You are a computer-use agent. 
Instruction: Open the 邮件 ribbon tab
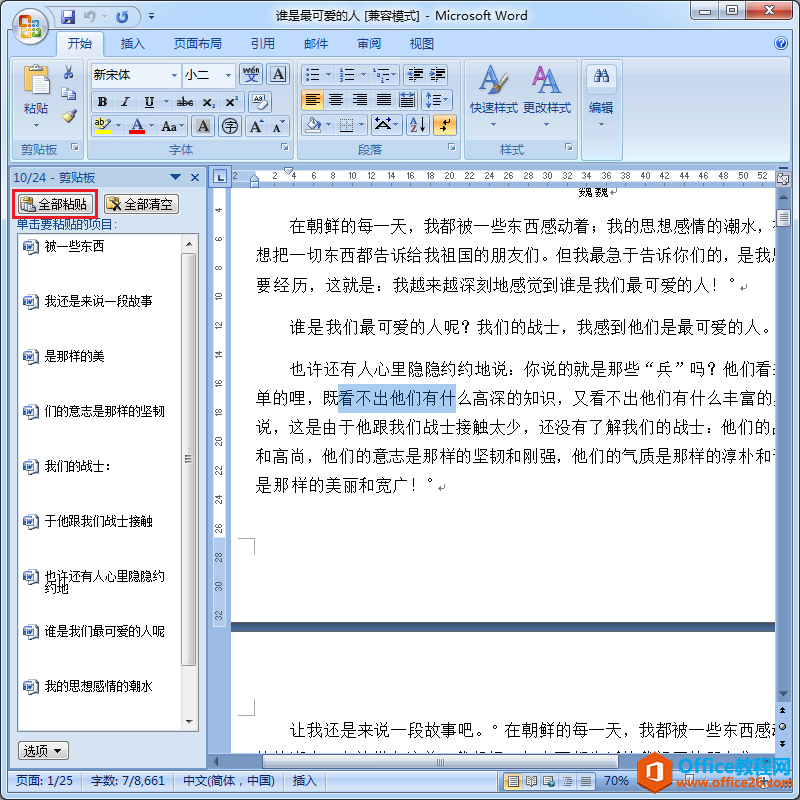coord(316,44)
